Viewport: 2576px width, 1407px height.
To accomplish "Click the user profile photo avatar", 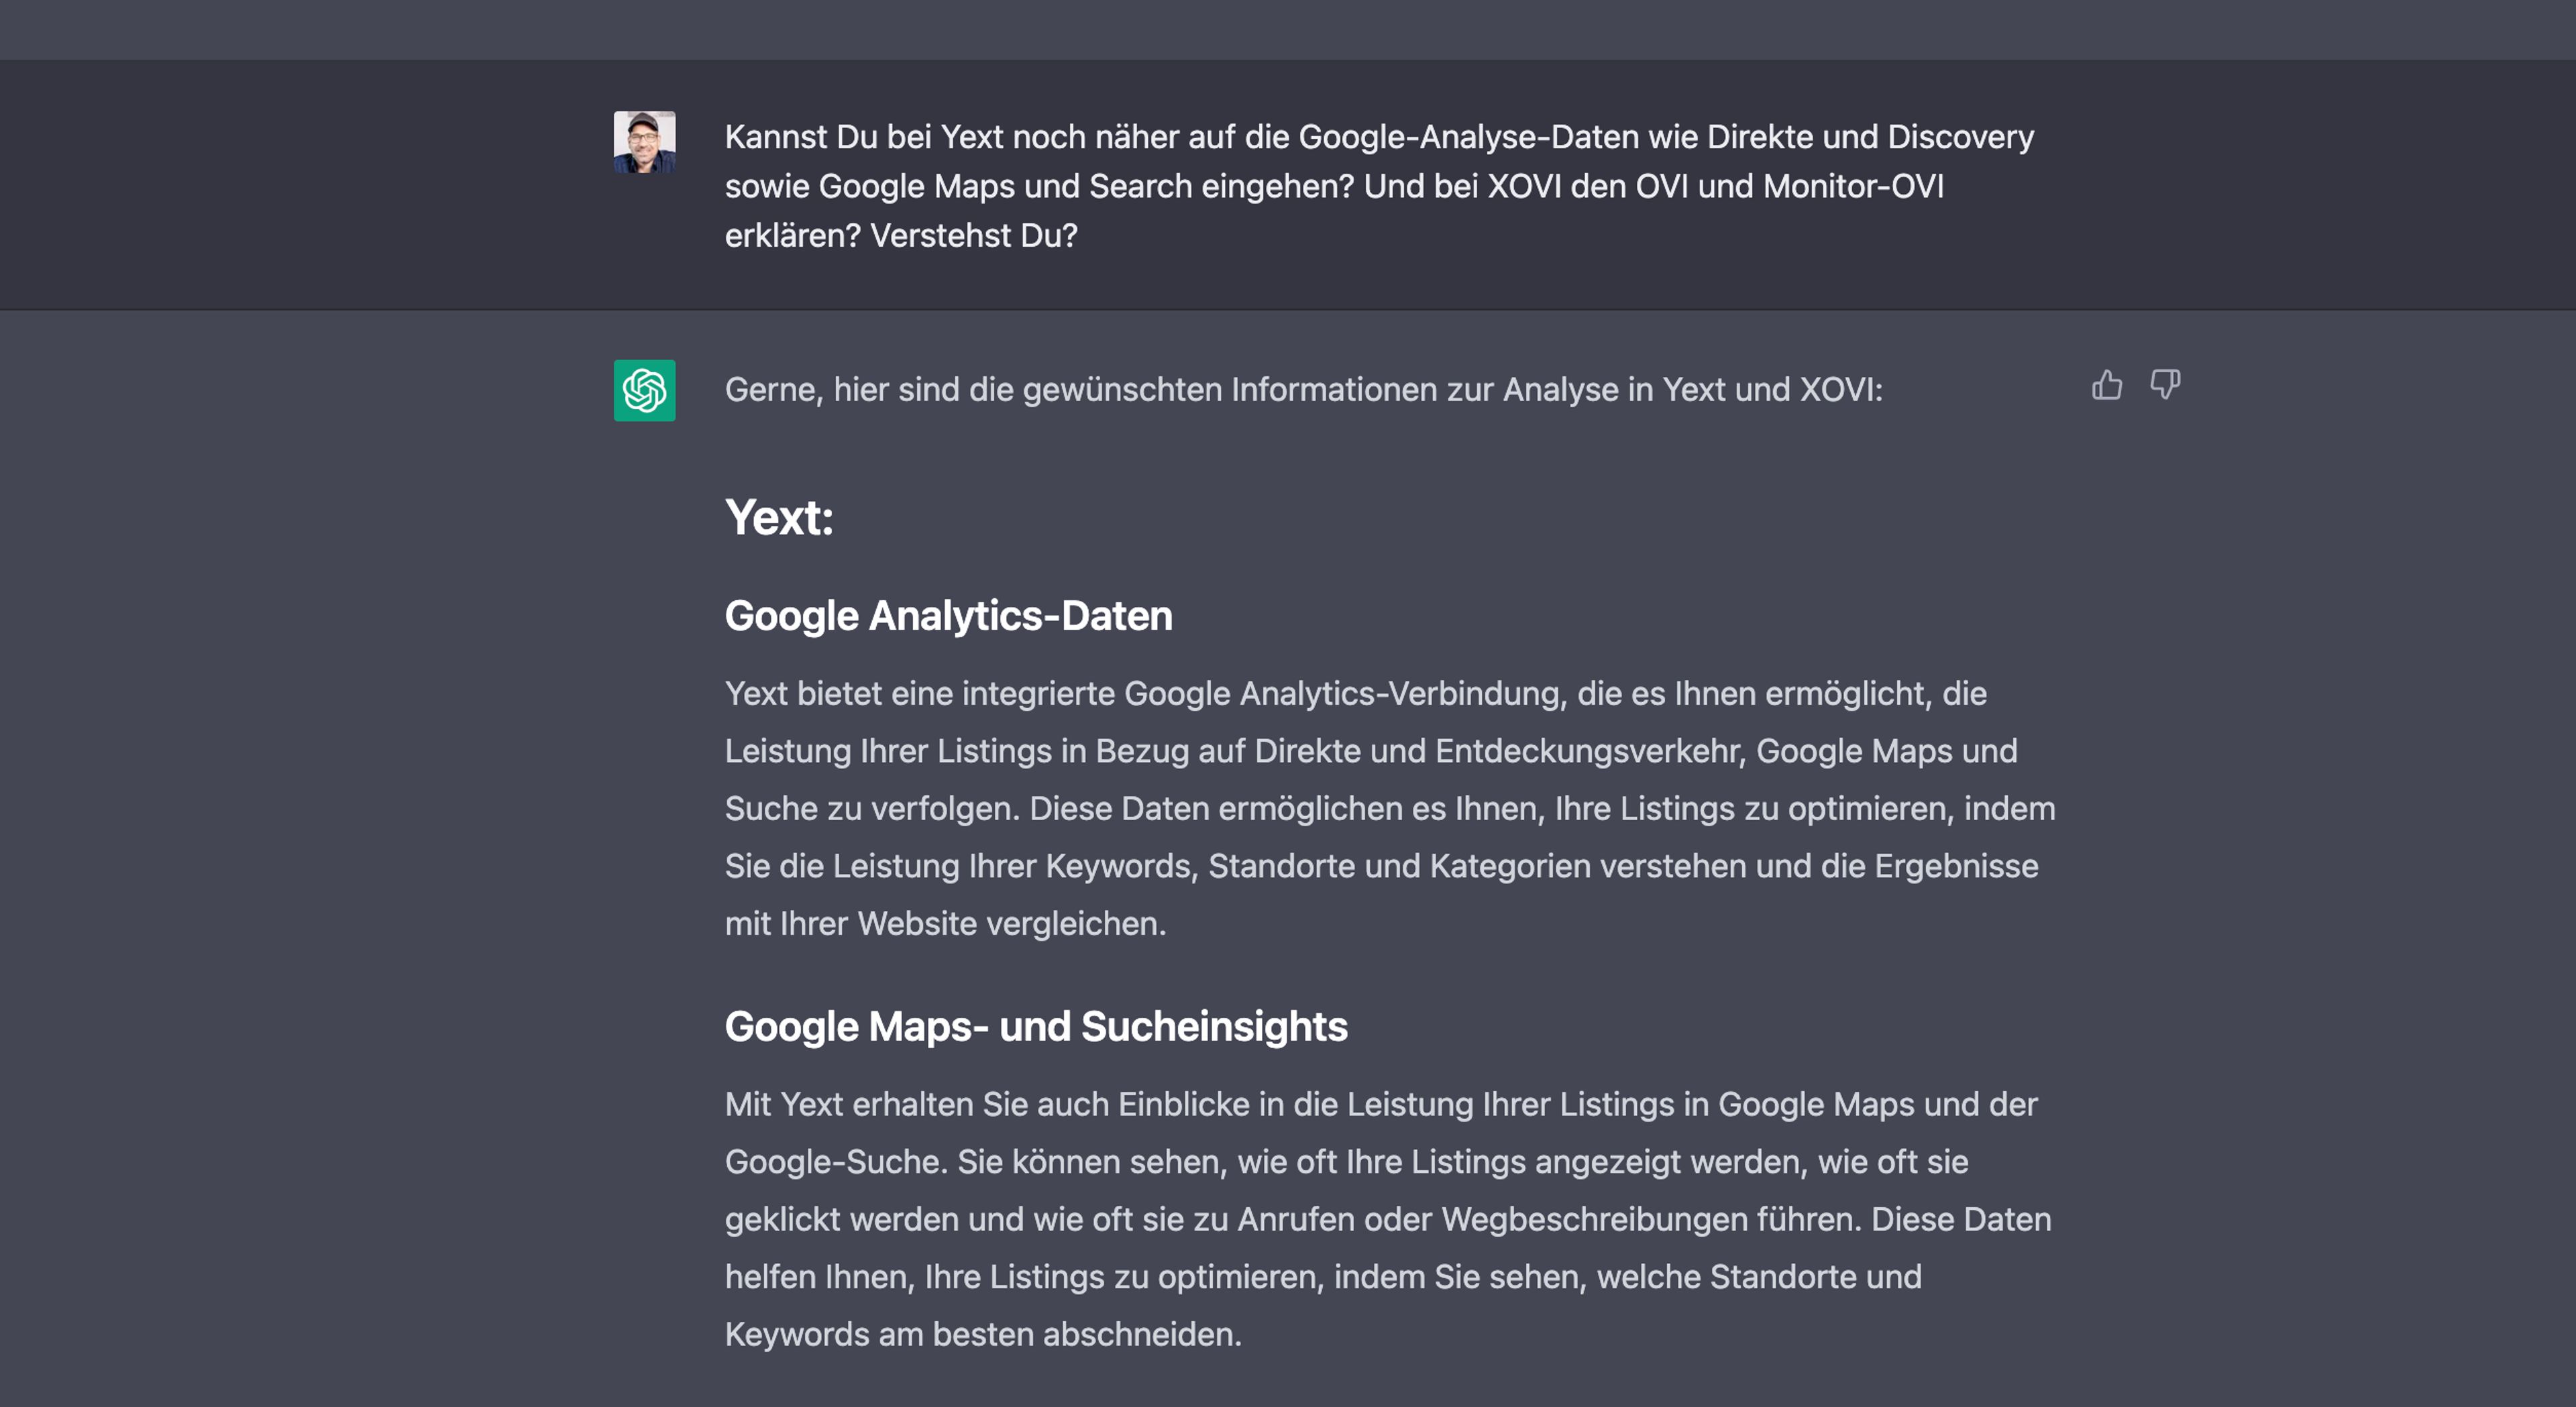I will pyautogui.click(x=644, y=142).
